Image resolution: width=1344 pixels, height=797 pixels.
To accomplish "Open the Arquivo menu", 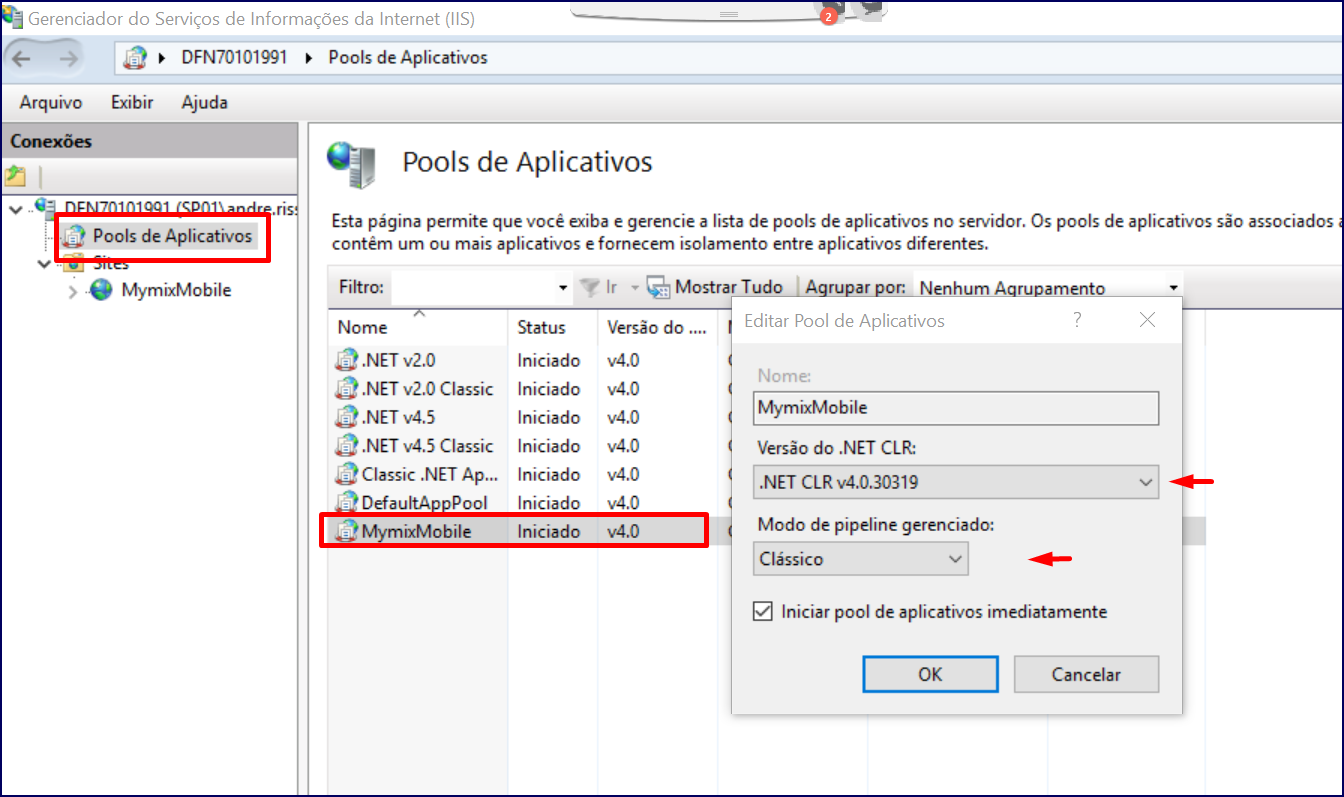I will pos(51,102).
